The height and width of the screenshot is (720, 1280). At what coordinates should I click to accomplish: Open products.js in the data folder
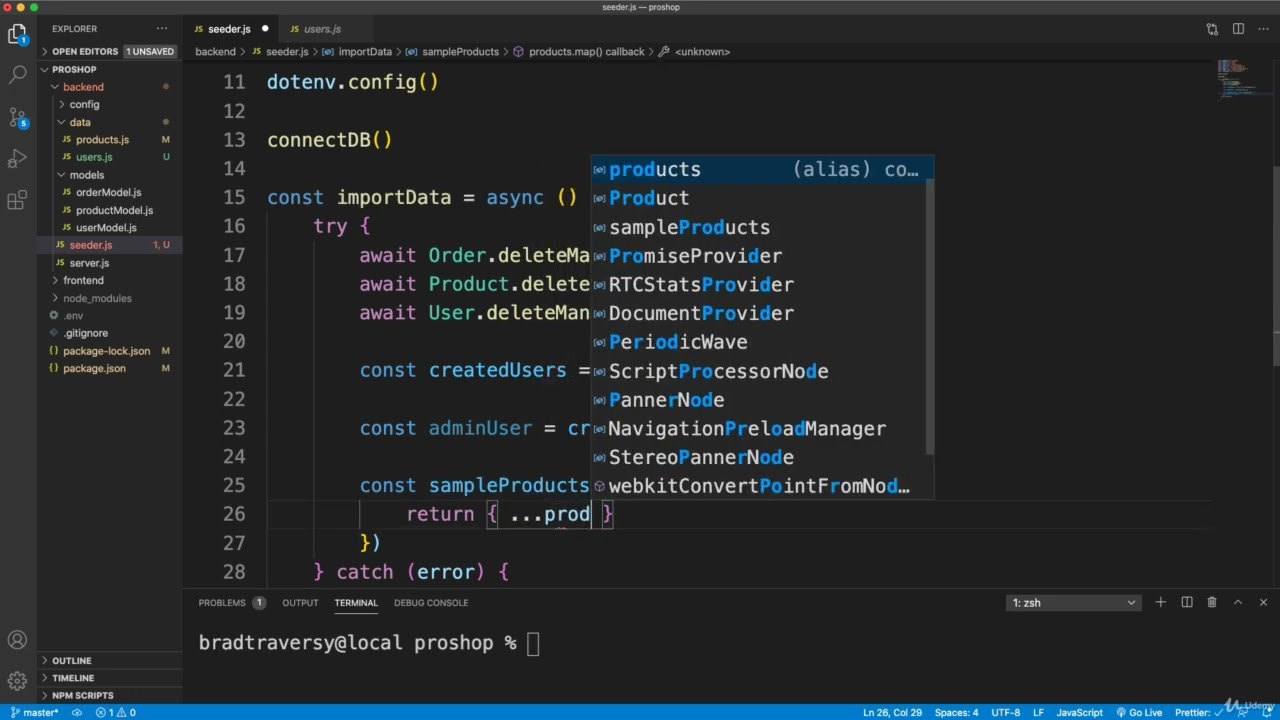click(x=102, y=139)
